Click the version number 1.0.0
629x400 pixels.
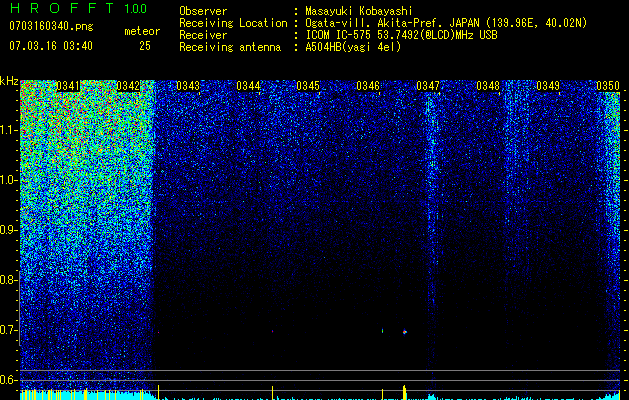pyautogui.click(x=135, y=9)
